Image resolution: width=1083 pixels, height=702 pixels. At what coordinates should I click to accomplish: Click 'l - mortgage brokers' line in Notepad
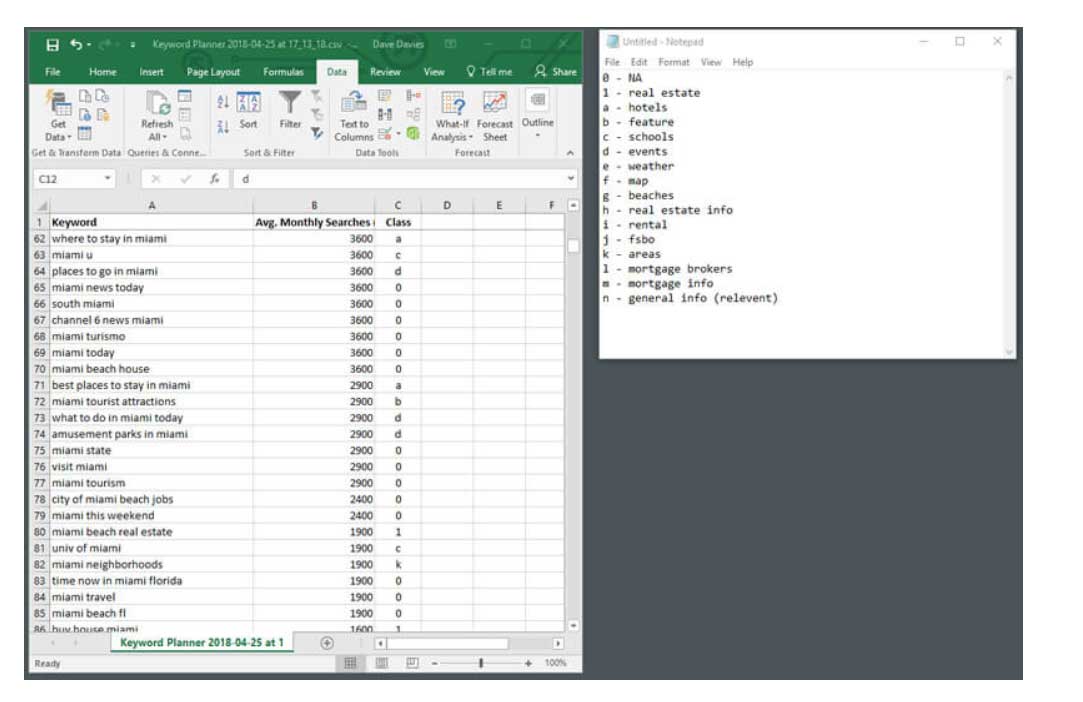(667, 269)
